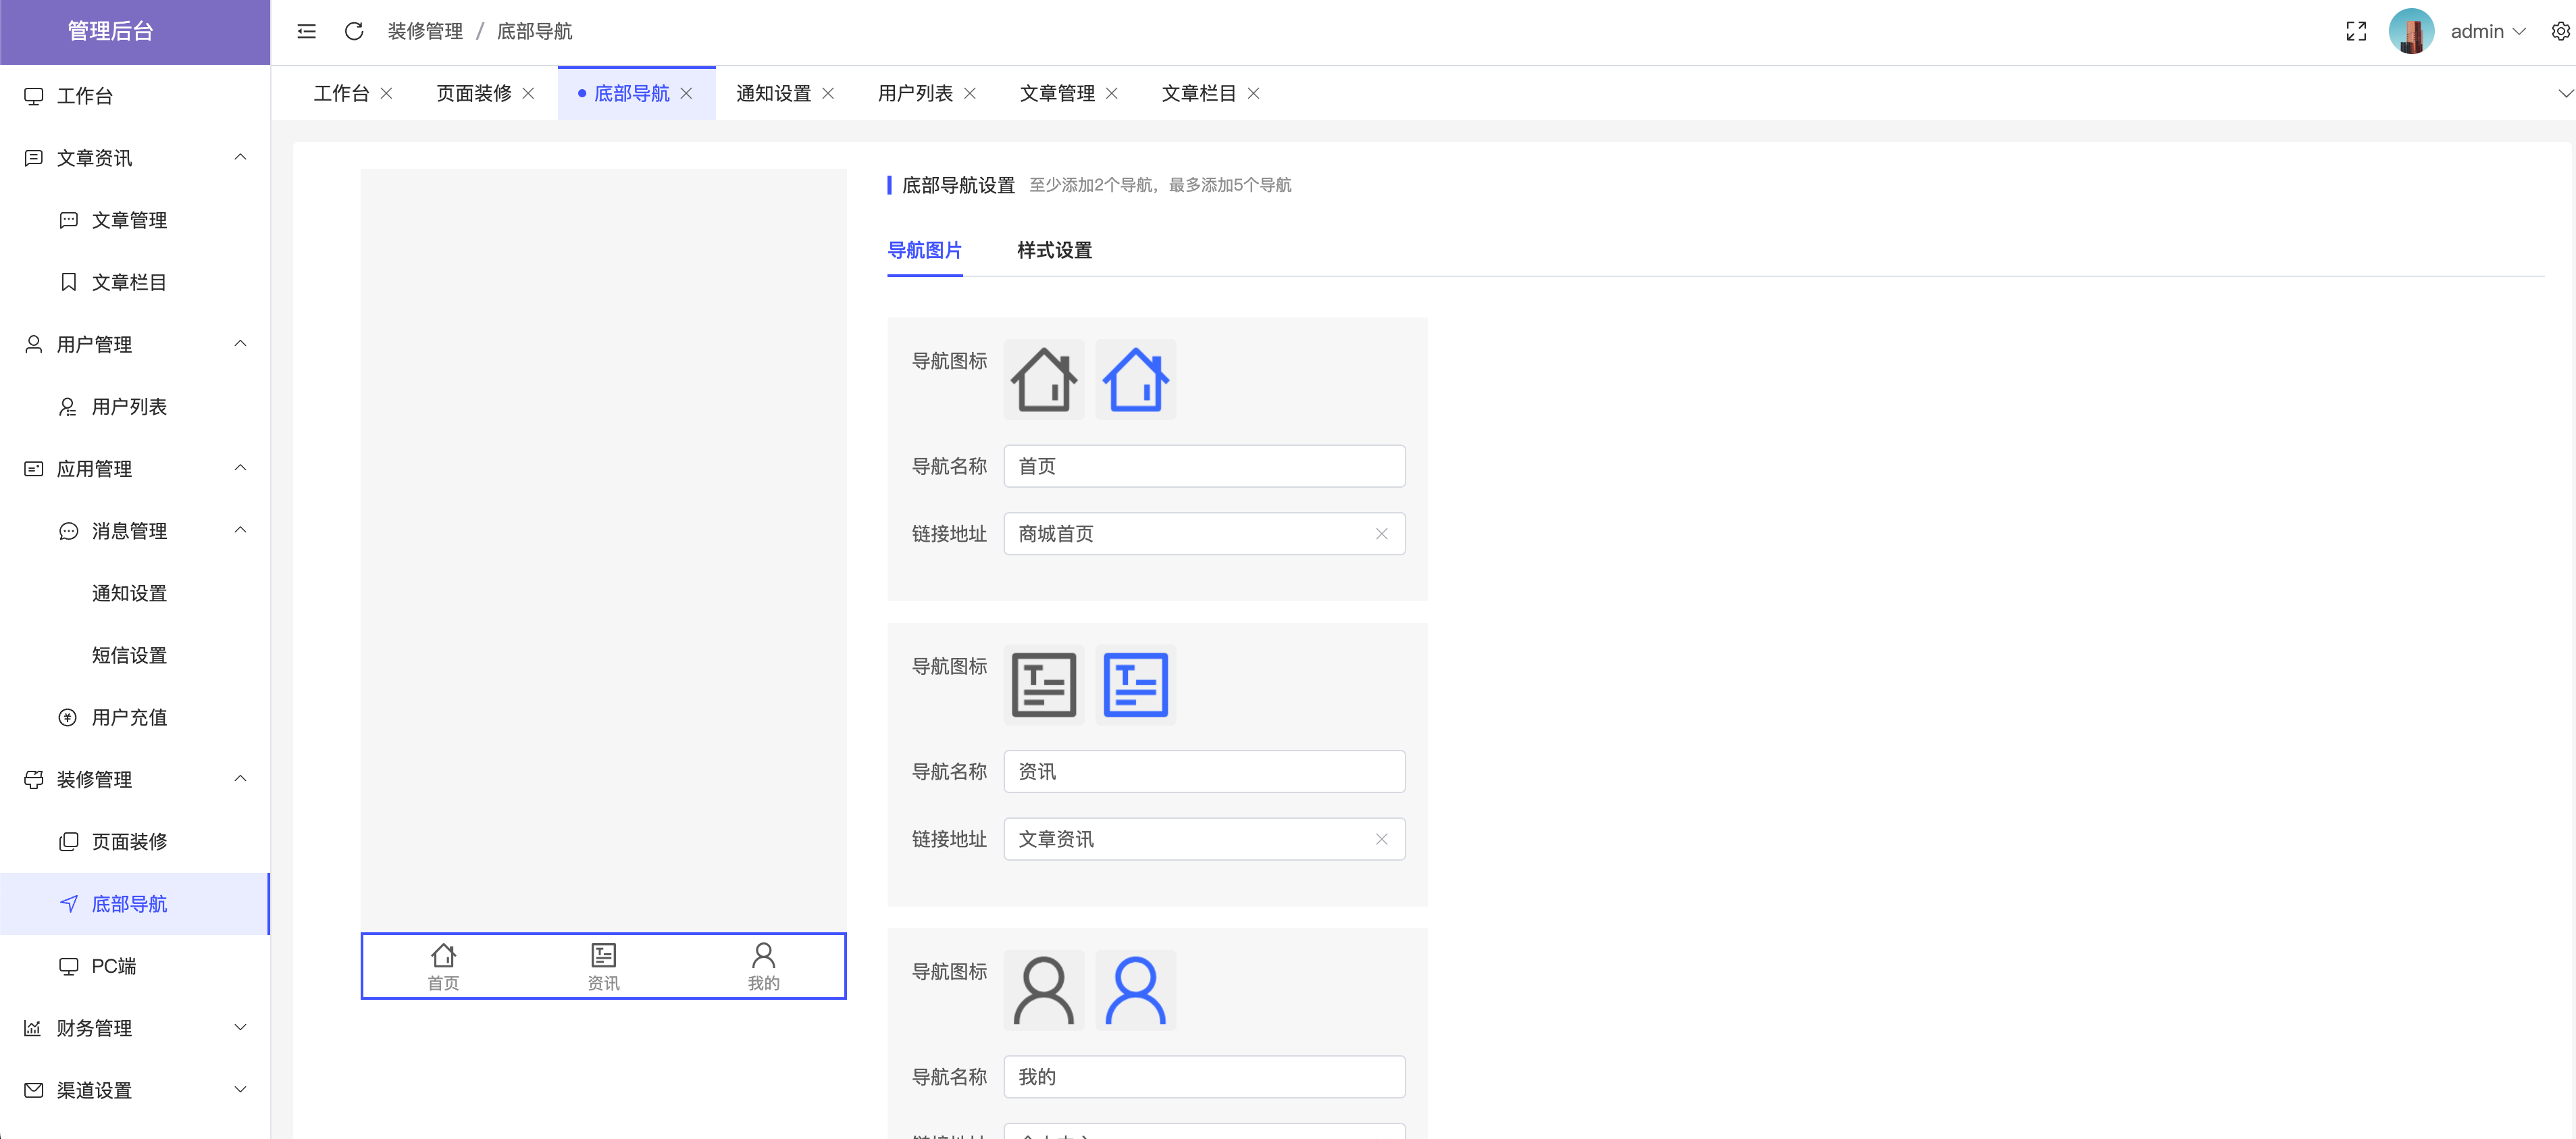Click the 装修管理 breadcrumb
Viewport: 2576px width, 1139px height.
pyautogui.click(x=425, y=31)
